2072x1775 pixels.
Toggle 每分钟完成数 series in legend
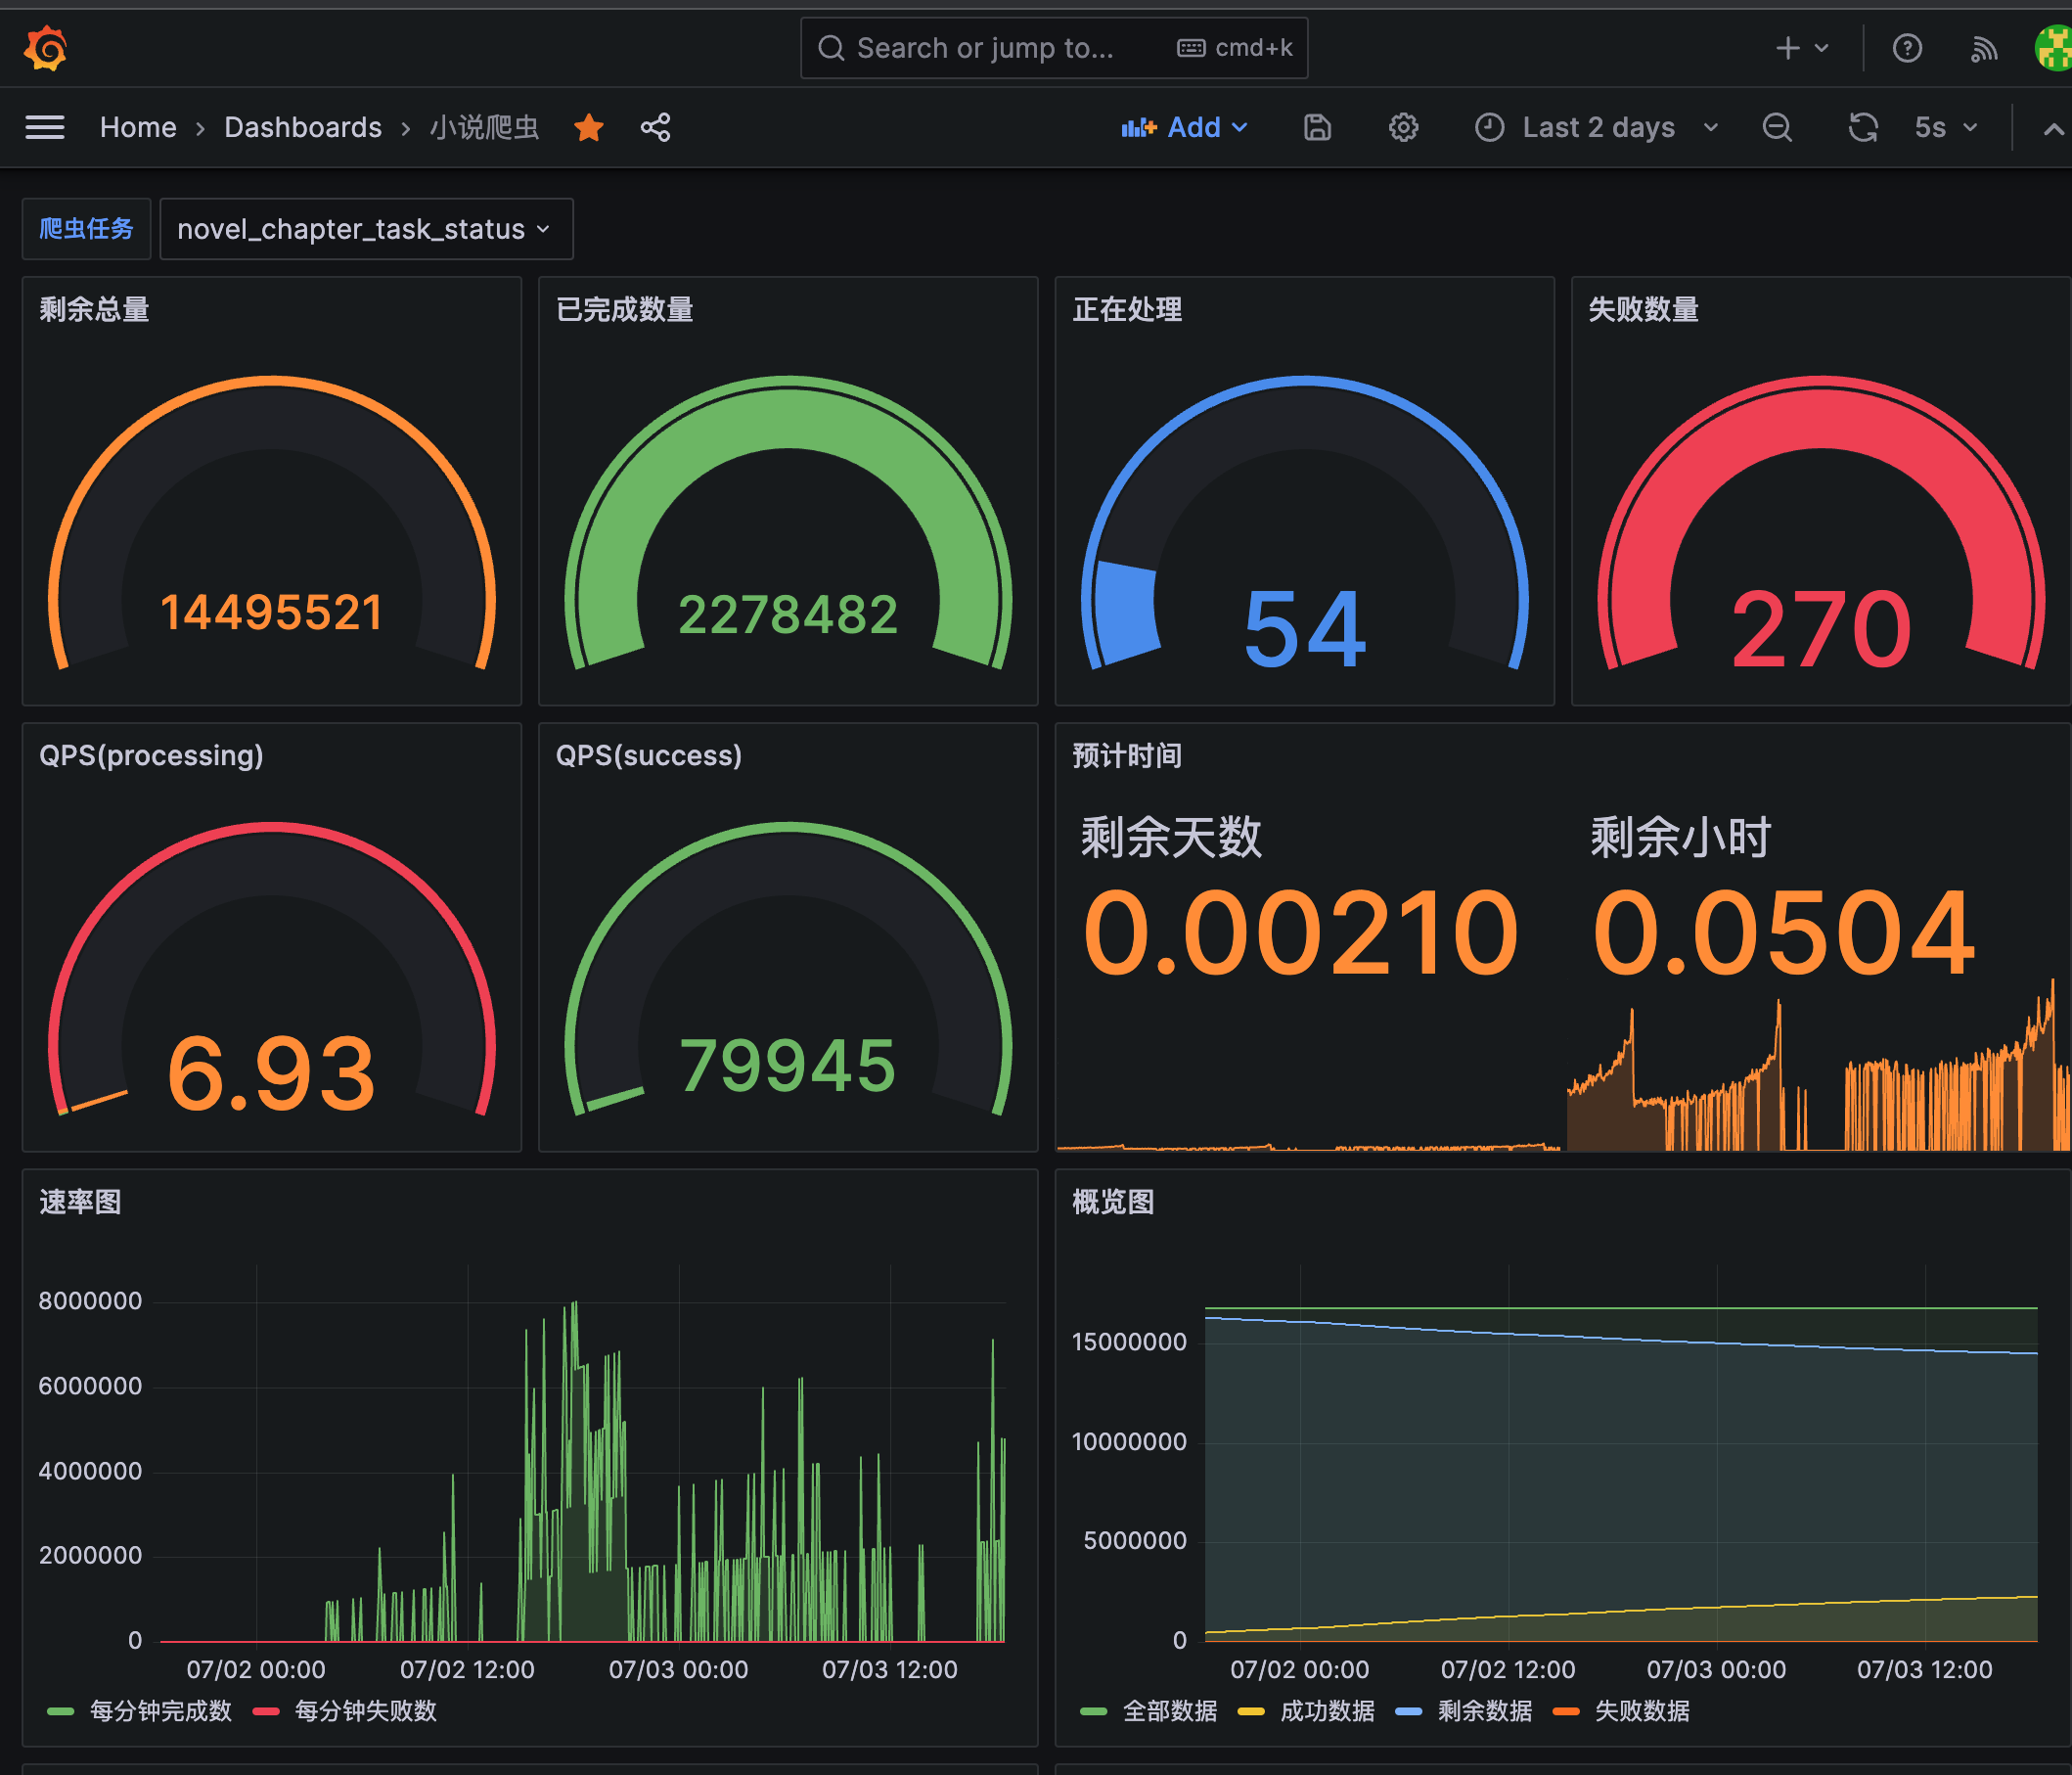(x=160, y=1711)
